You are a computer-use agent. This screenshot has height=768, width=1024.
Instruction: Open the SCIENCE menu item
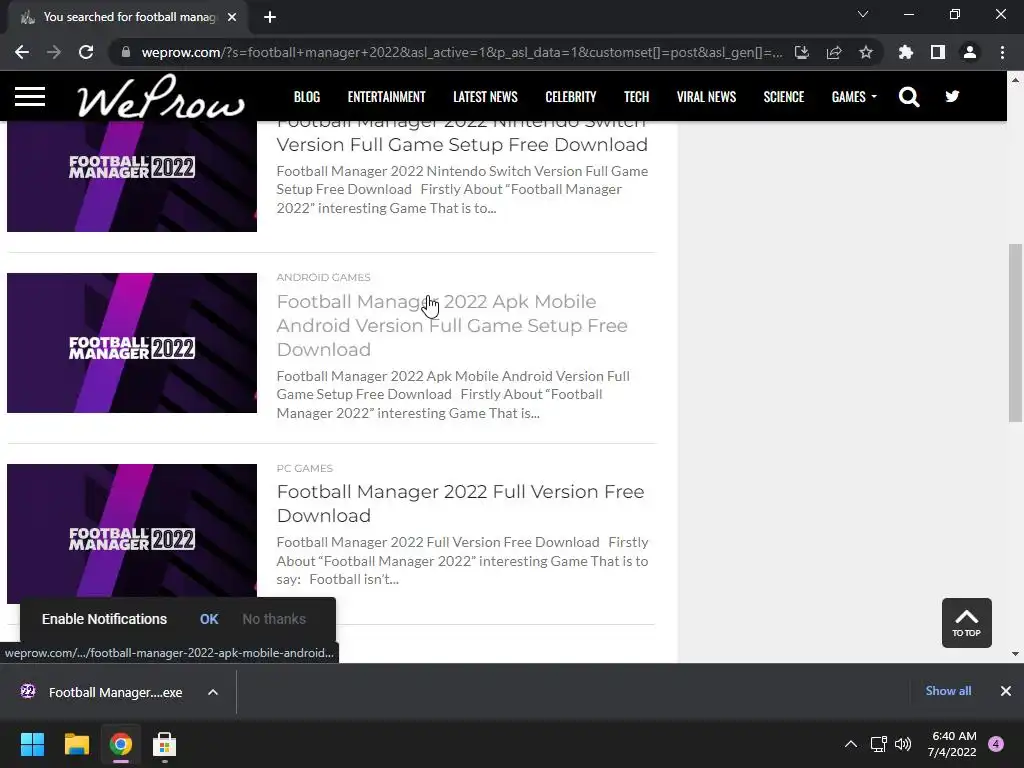[x=784, y=97]
